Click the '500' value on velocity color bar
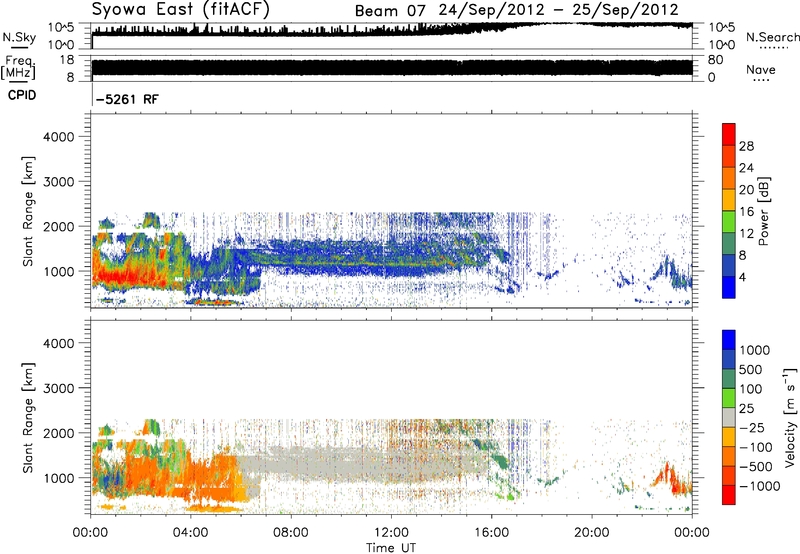The width and height of the screenshot is (800, 554). [x=751, y=370]
